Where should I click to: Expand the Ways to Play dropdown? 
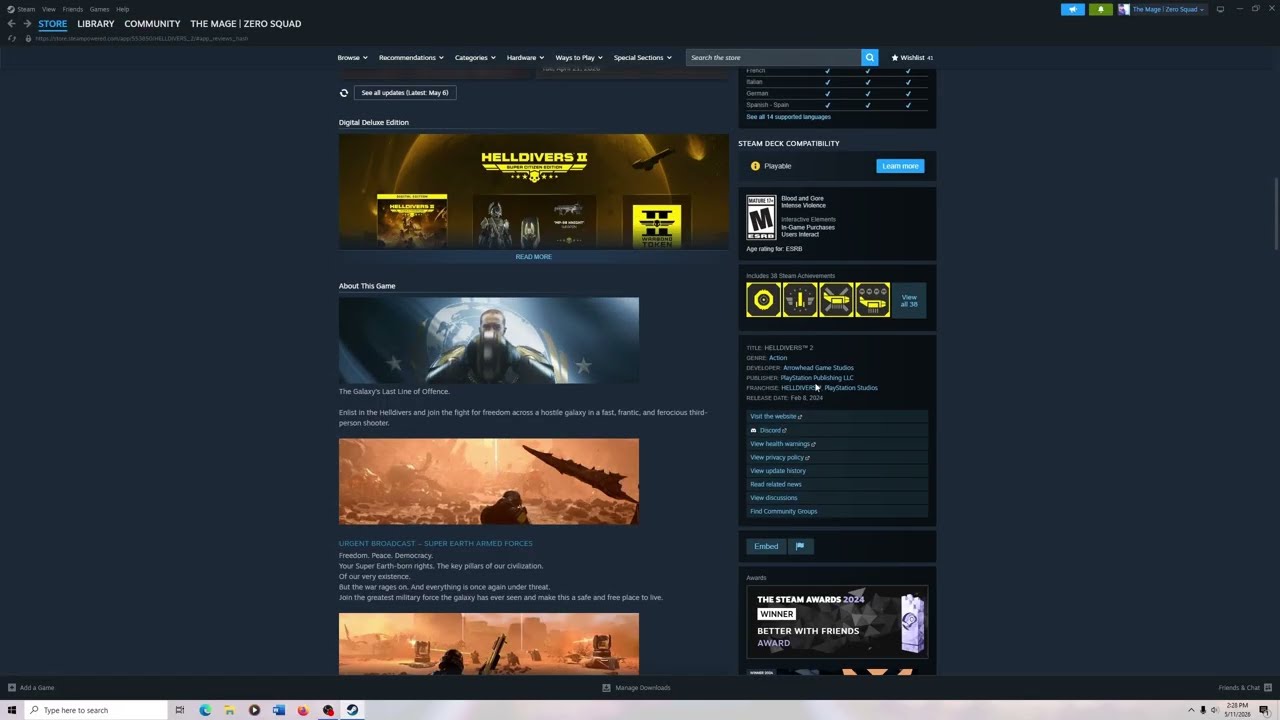pyautogui.click(x=578, y=58)
